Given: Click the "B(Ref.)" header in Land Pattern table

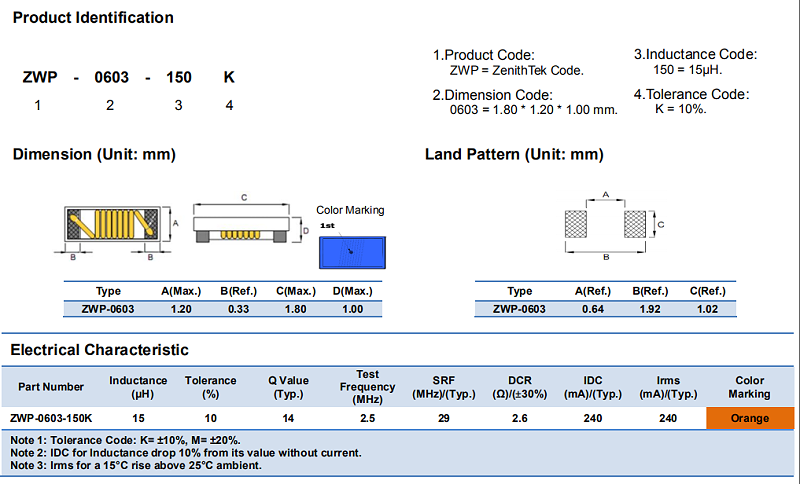Looking at the screenshot, I should pos(651,292).
